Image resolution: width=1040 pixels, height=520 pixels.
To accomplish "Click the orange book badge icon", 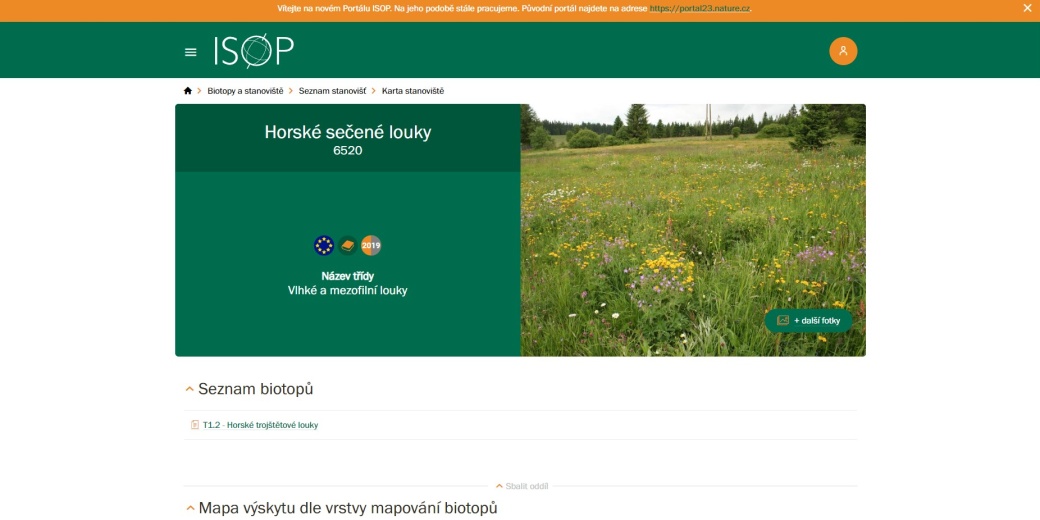I will [x=348, y=245].
